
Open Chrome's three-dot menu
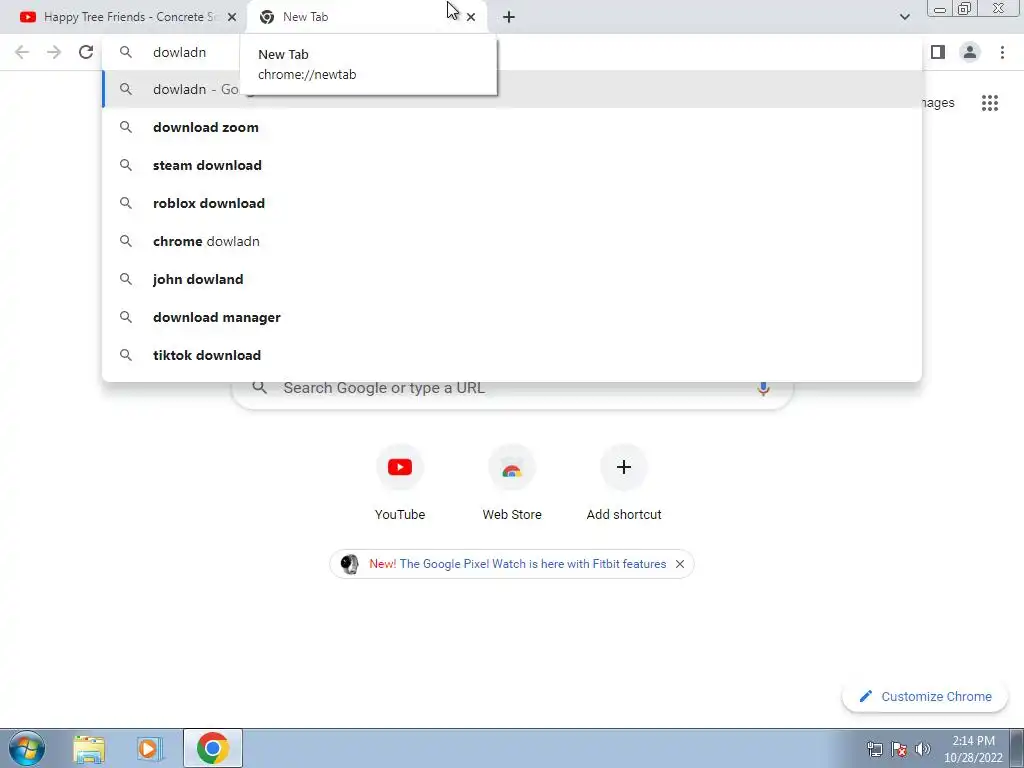[x=1002, y=52]
